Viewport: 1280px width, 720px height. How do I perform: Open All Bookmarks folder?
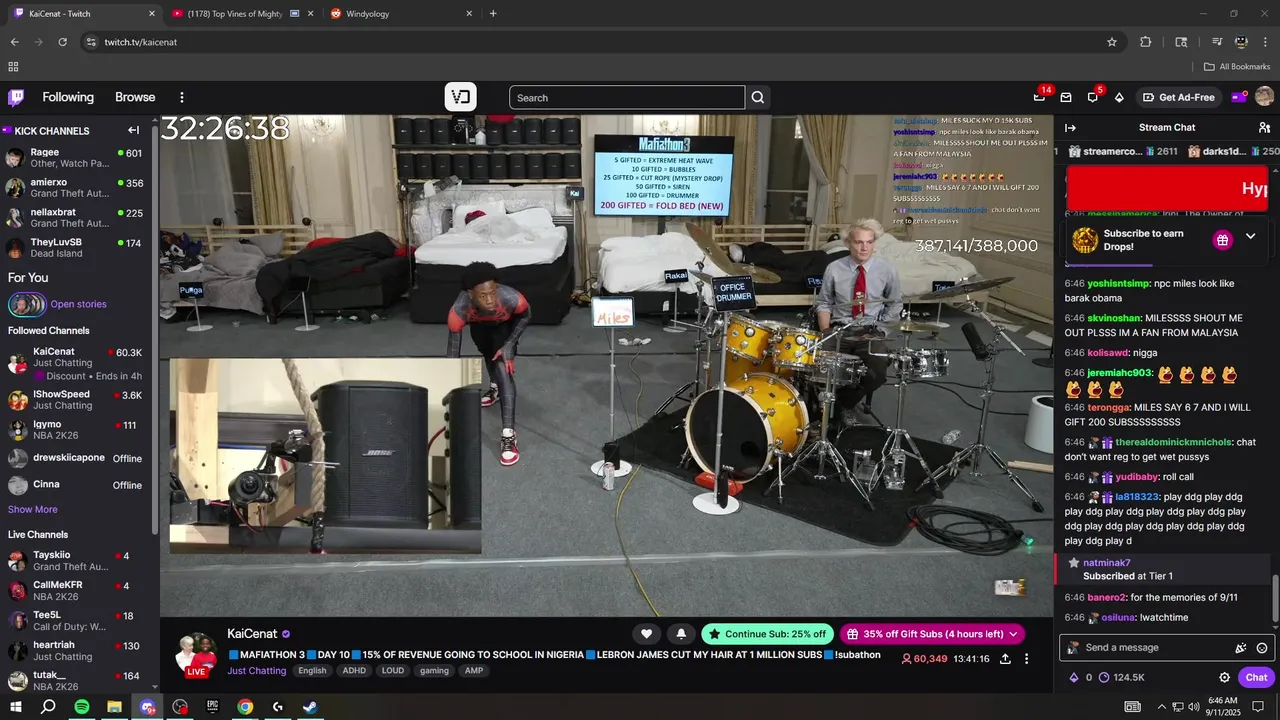pos(1237,67)
